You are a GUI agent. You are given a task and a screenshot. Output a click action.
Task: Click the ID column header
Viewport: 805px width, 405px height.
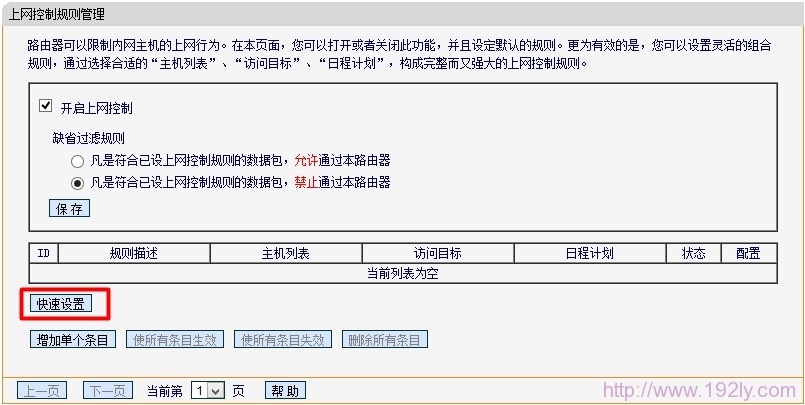pyautogui.click(x=44, y=253)
